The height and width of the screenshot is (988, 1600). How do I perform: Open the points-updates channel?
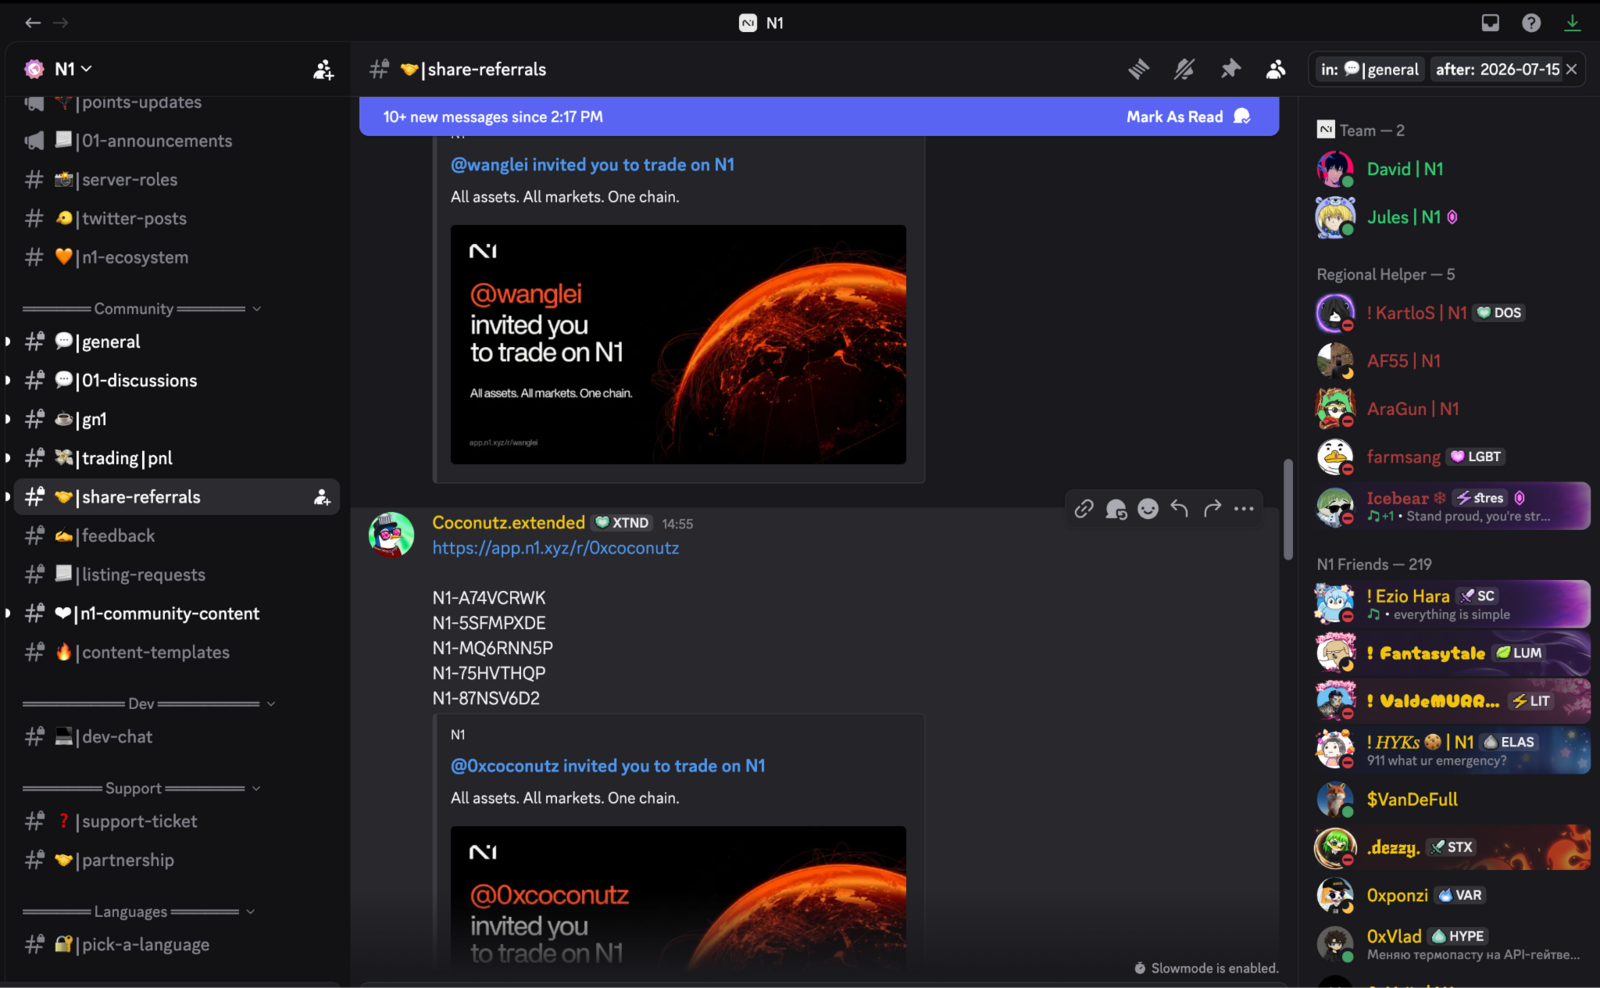177,102
